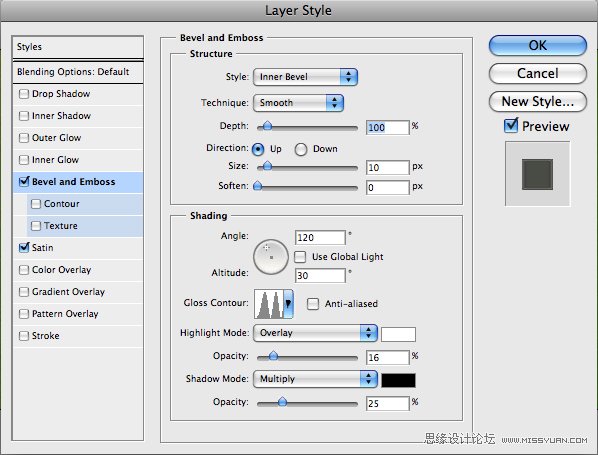Image resolution: width=598 pixels, height=455 pixels.
Task: Click the Angle and Altitude light dial
Action: (271, 257)
